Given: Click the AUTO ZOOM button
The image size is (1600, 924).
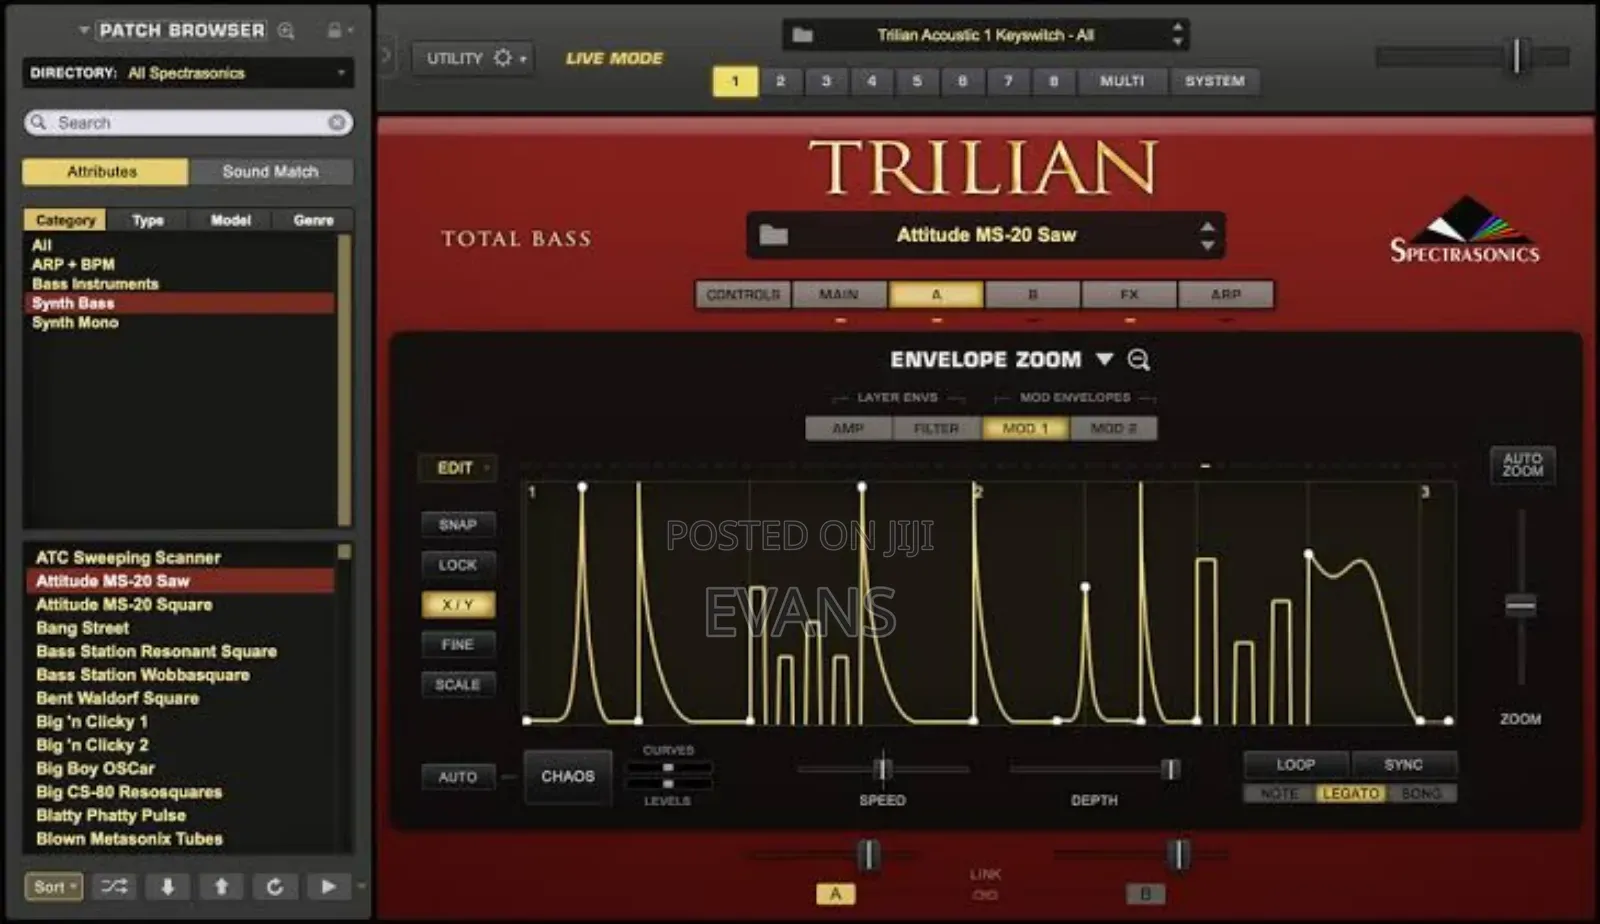Looking at the screenshot, I should (1522, 465).
